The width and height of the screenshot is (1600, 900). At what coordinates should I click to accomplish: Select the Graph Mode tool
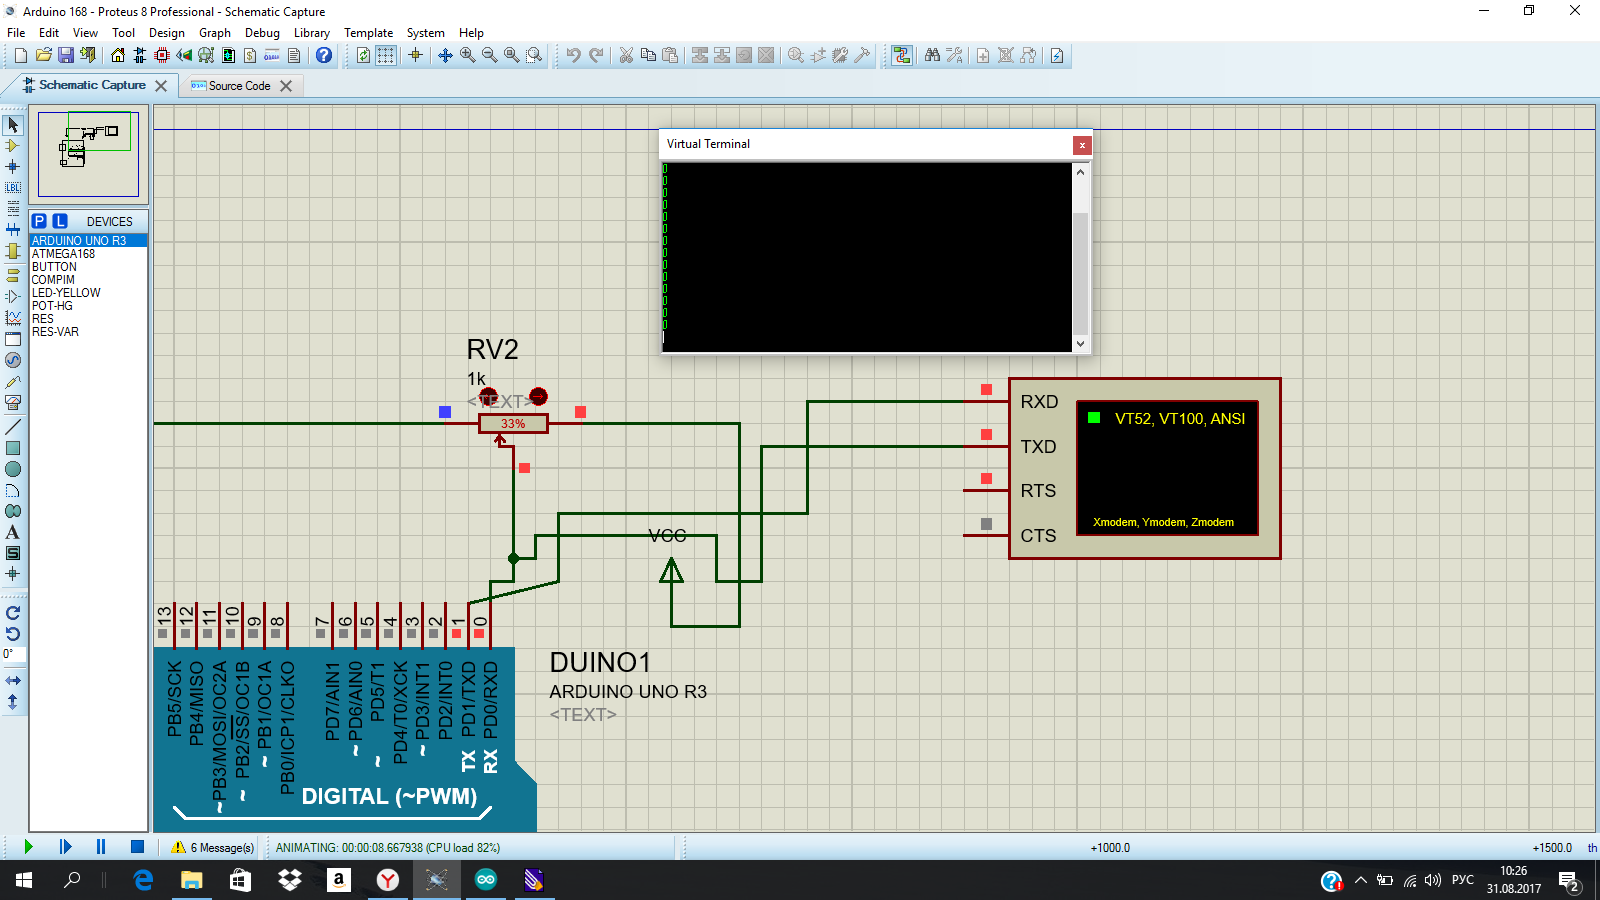coord(13,317)
